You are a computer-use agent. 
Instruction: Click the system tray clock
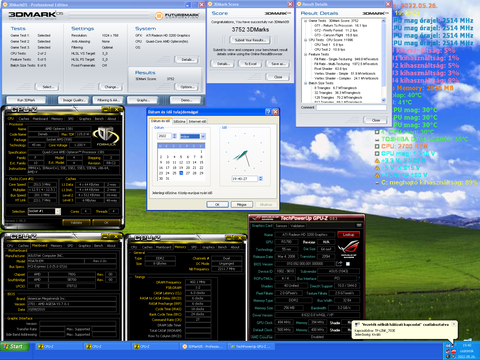[467, 345]
